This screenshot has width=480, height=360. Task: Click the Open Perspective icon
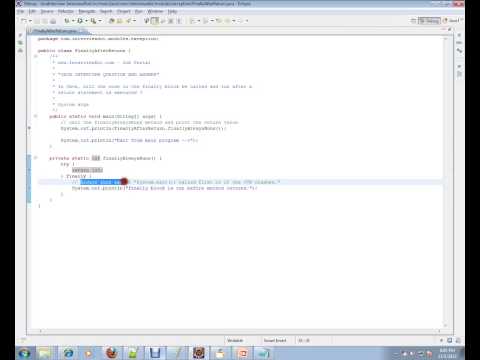click(413, 21)
